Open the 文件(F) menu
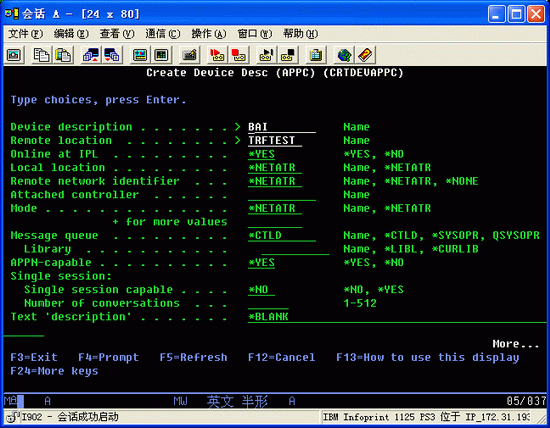Image resolution: width=550 pixels, height=428 pixels. click(25, 34)
